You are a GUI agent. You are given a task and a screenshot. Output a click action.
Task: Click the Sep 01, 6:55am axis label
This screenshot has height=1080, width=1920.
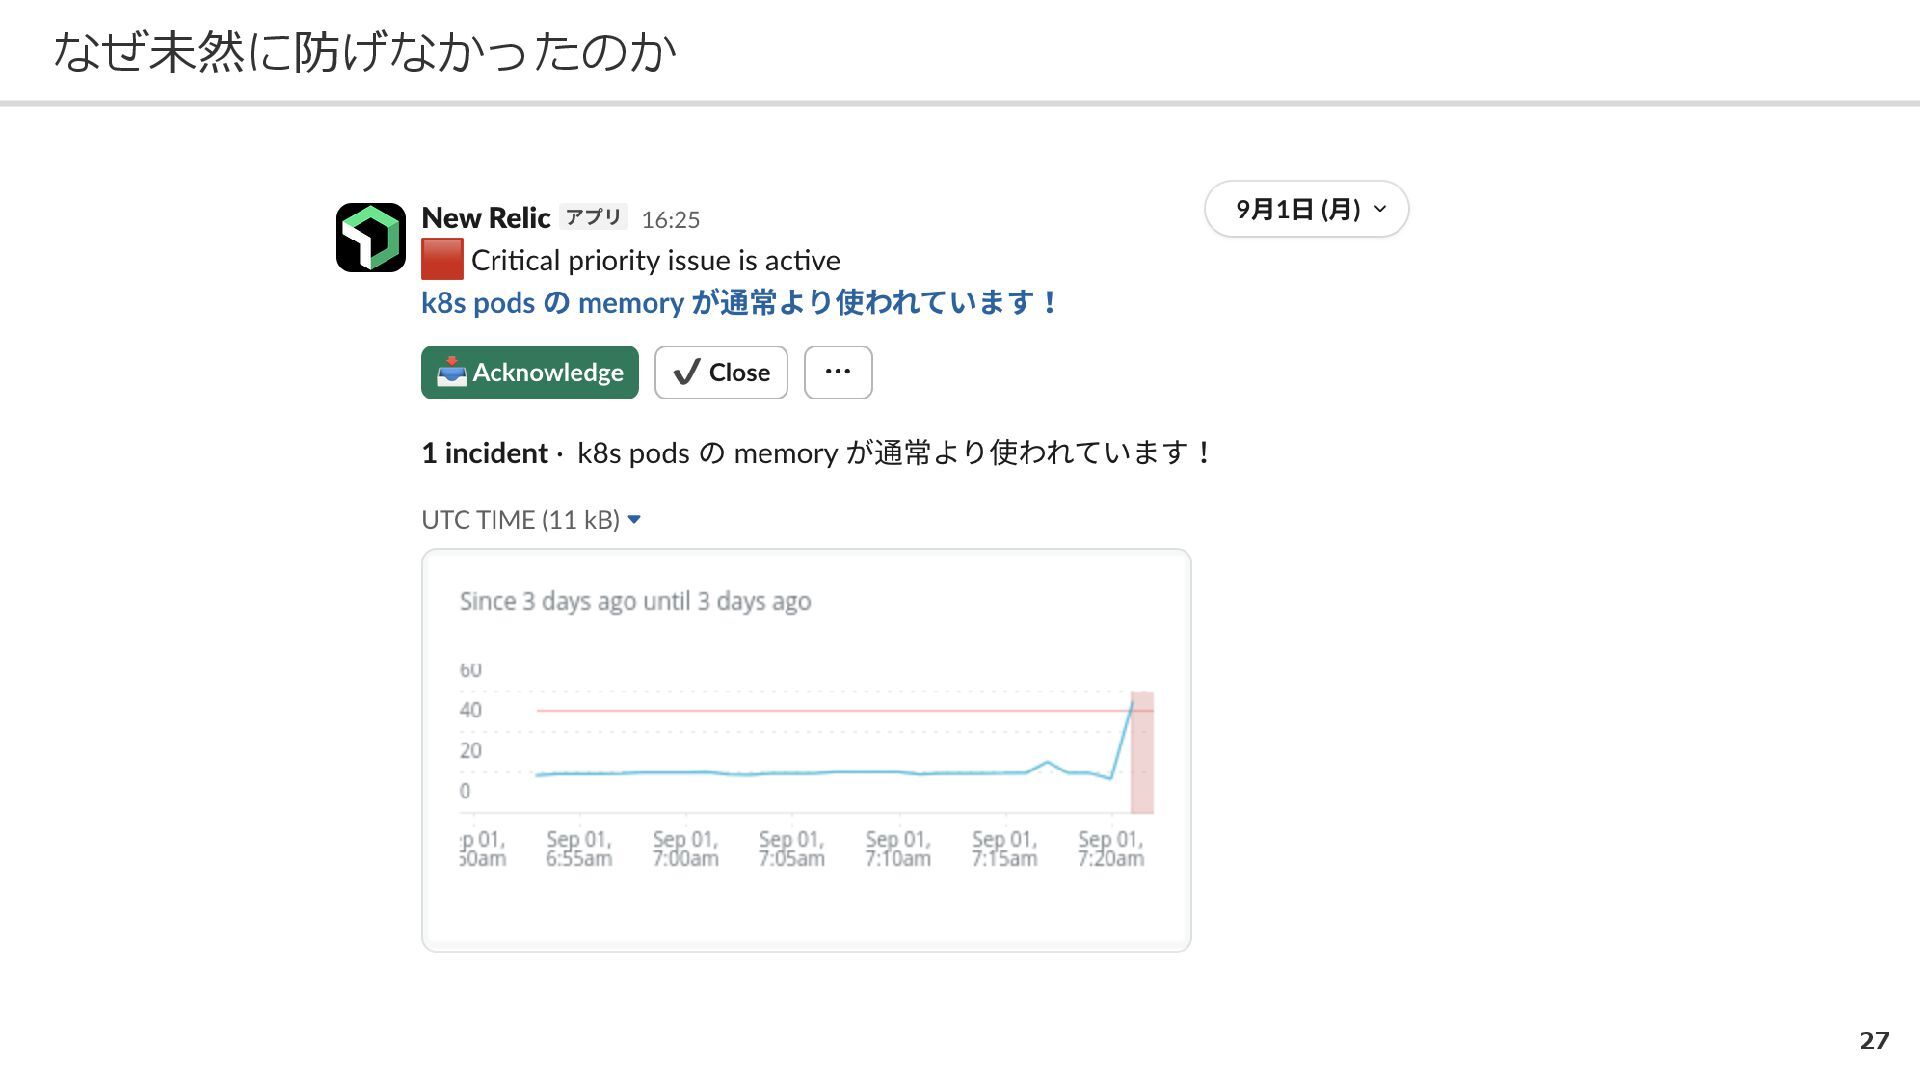pos(579,849)
